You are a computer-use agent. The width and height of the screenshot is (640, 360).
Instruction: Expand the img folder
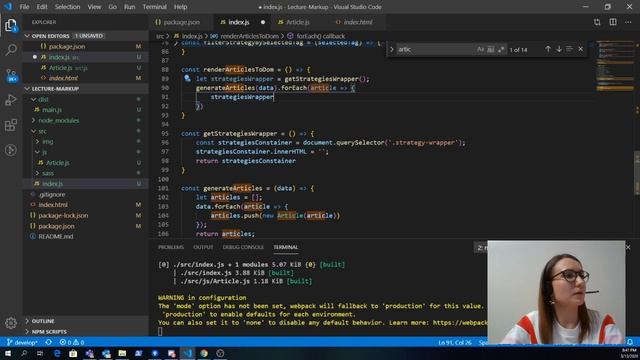point(86,142)
